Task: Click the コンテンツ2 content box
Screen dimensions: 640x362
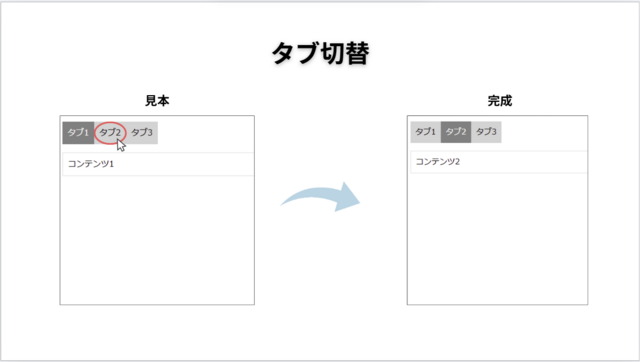Action: pos(499,162)
